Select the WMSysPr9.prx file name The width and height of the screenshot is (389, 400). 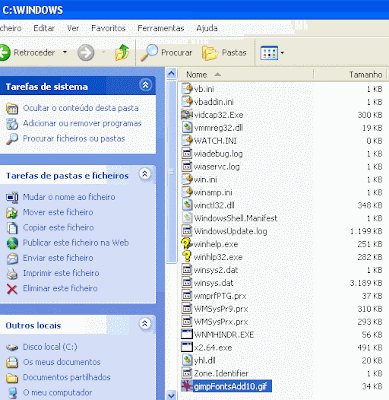click(221, 309)
